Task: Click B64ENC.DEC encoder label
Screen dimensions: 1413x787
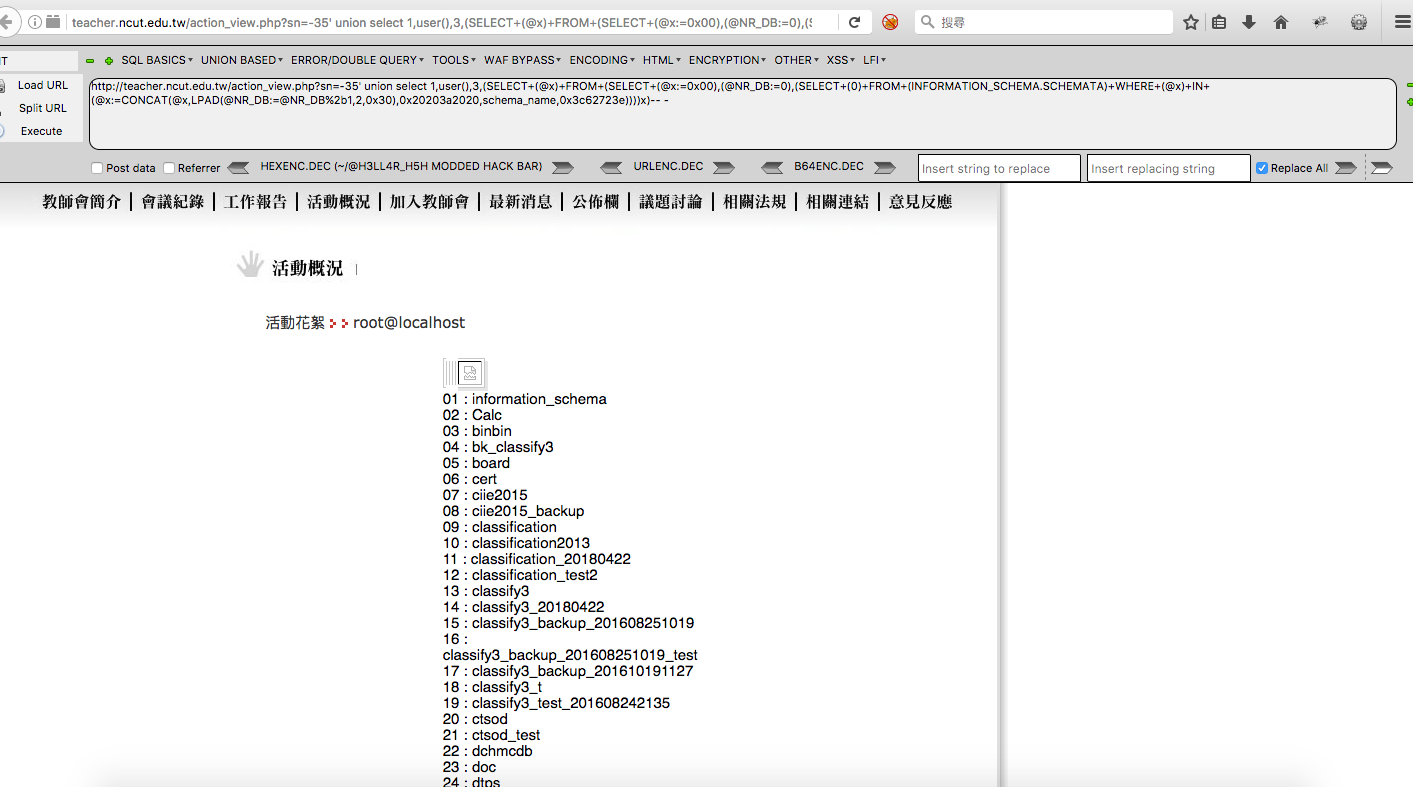Action: pos(829,166)
